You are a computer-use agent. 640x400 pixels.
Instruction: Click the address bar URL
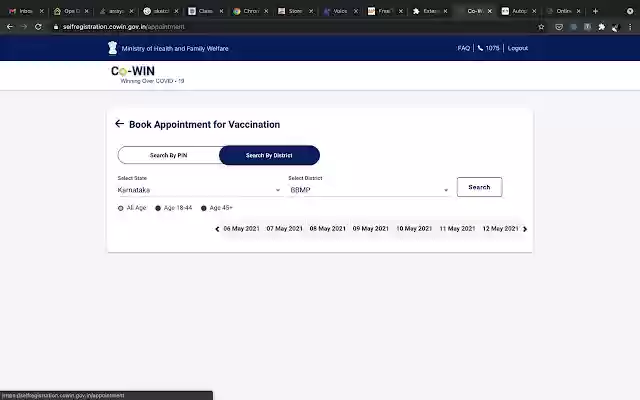tap(124, 27)
